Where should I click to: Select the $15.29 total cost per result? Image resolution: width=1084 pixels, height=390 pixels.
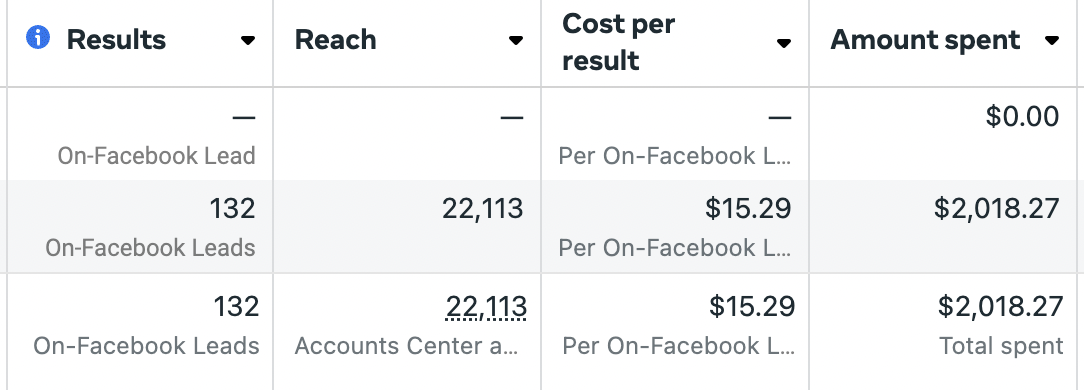pos(752,306)
